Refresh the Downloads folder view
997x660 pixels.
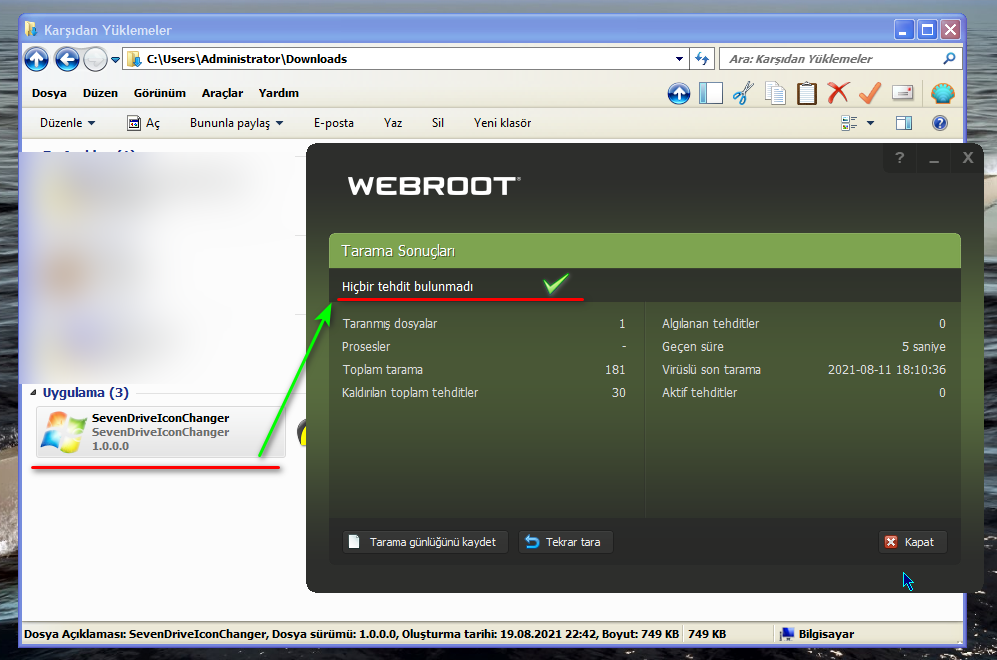pyautogui.click(x=702, y=59)
